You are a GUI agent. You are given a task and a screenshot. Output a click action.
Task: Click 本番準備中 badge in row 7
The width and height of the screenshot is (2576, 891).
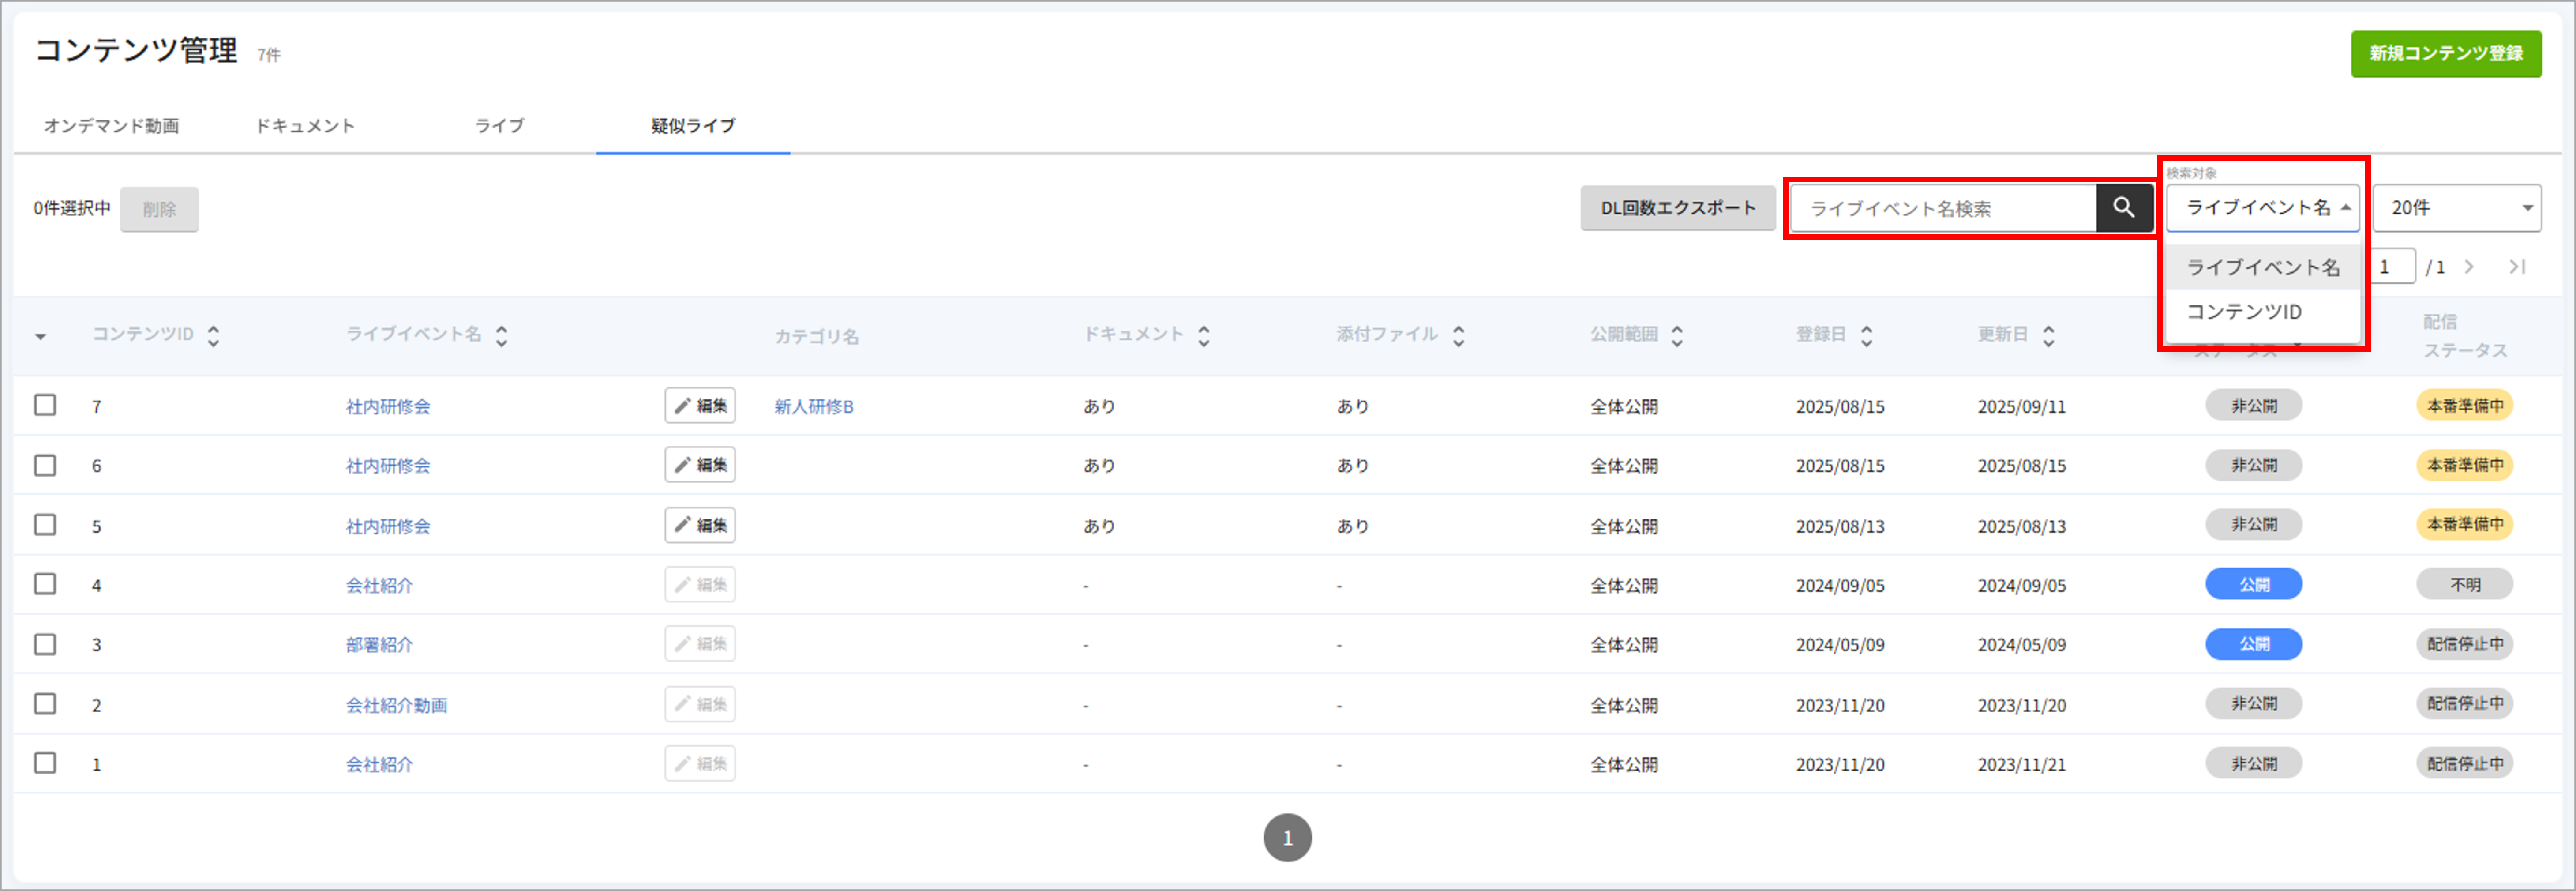click(x=2465, y=405)
